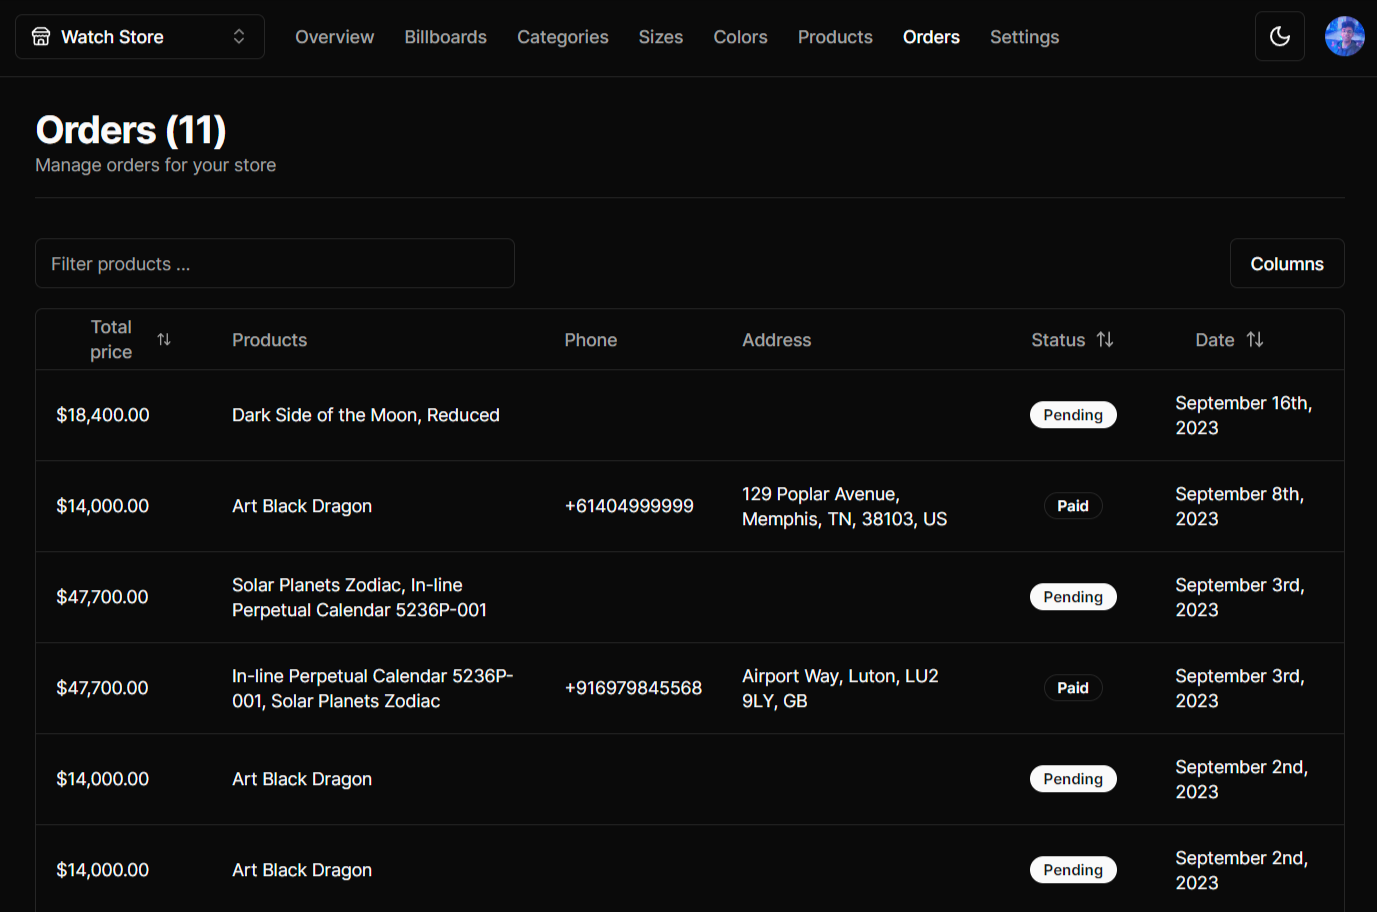Viewport: 1377px width, 912px height.
Task: Go to the Products tab
Action: 835,37
